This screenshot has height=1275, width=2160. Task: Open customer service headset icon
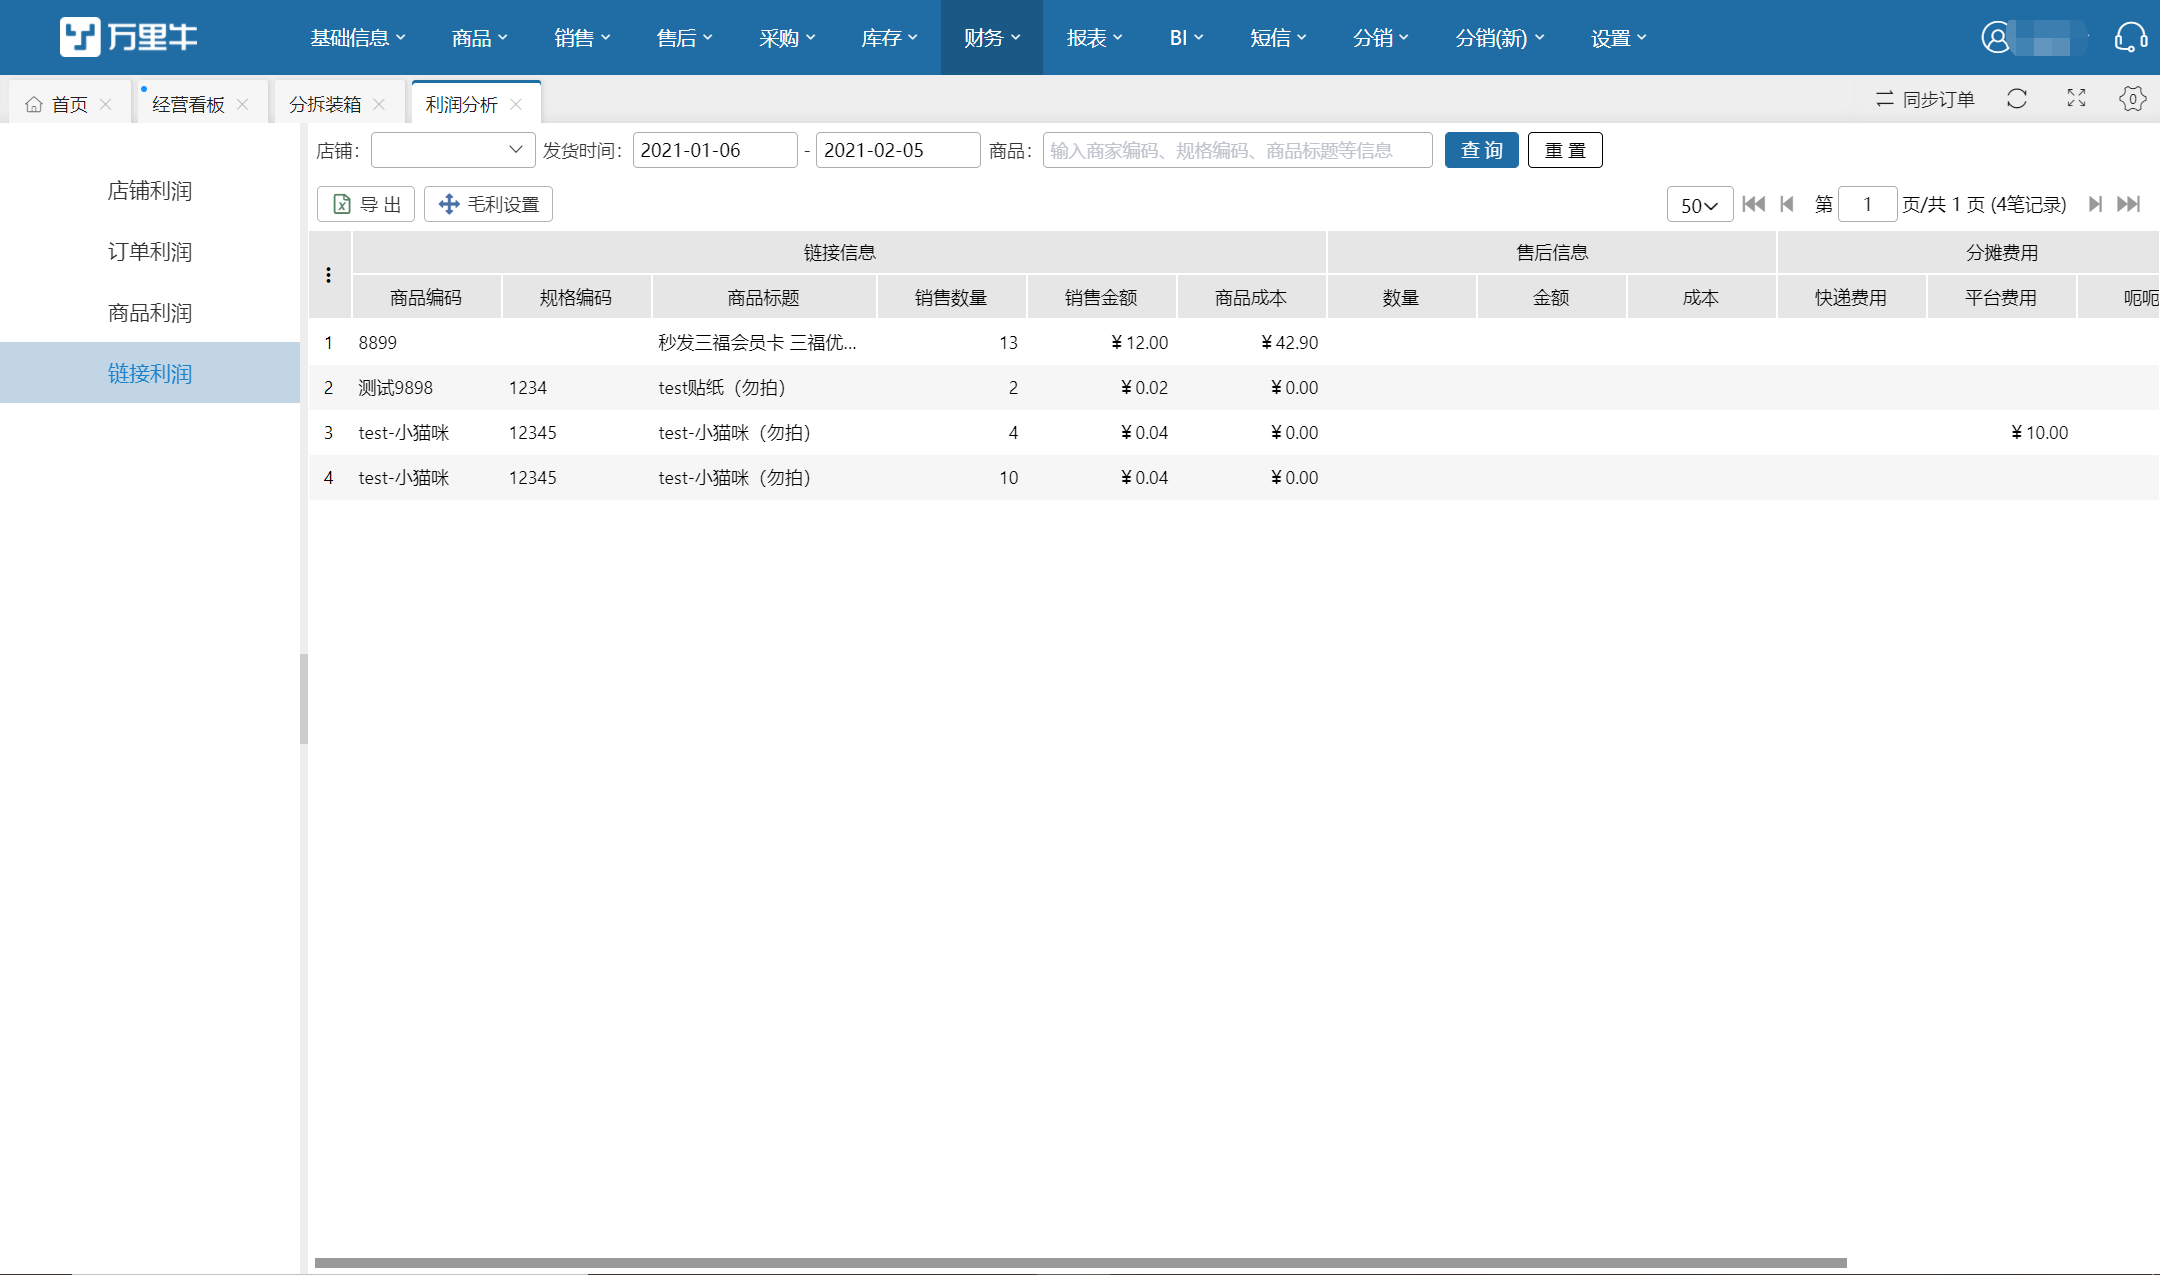point(2130,38)
